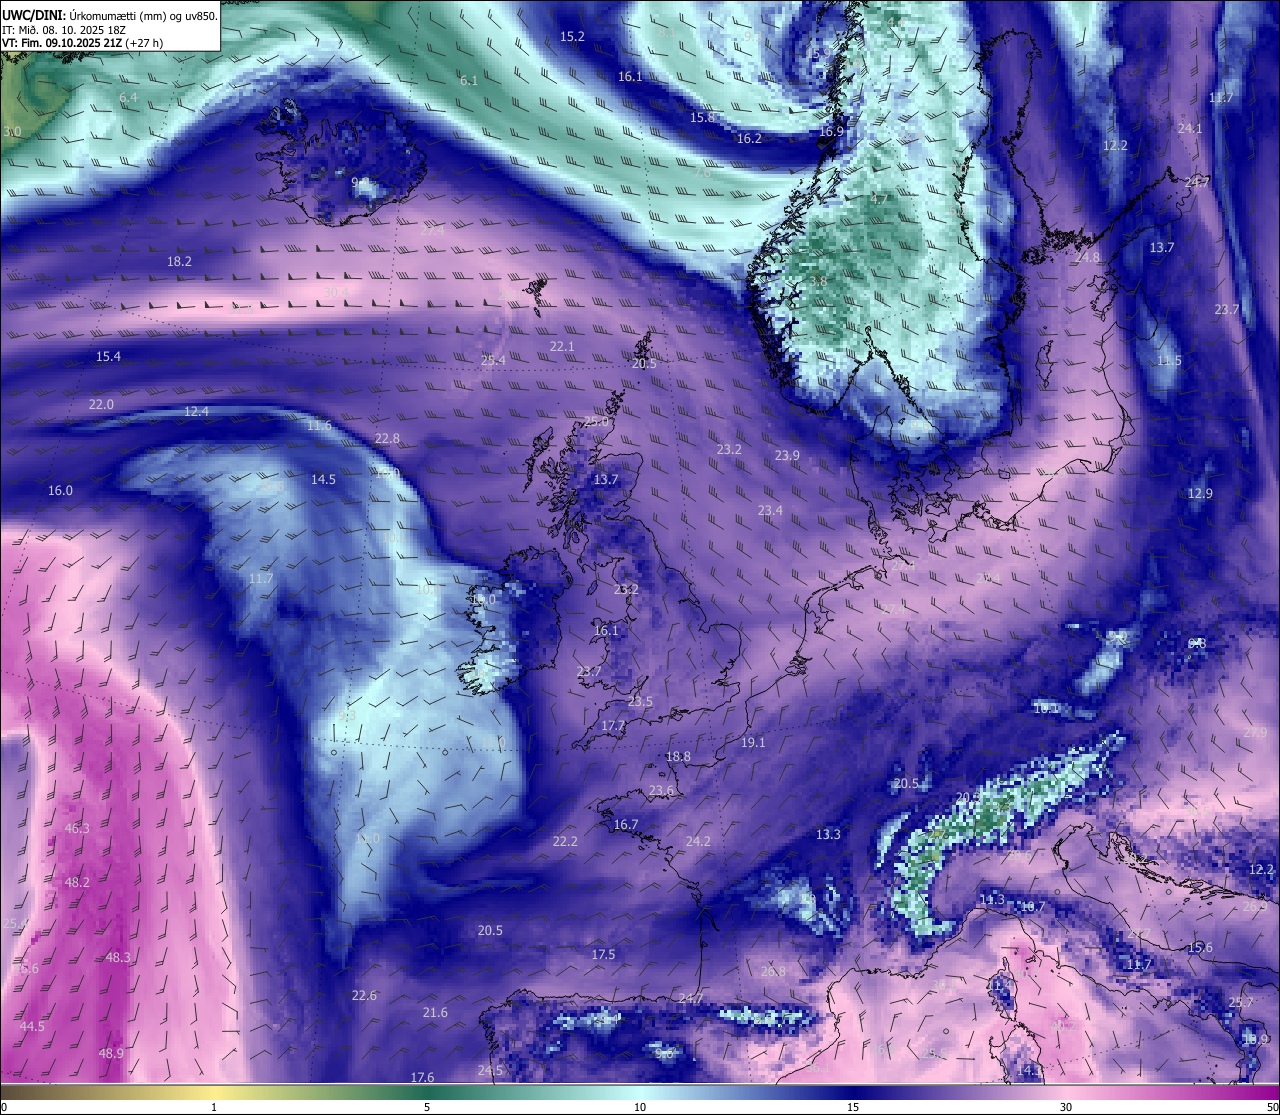Screen dimensions: 1280x1115
Task: Click the 30 tick on color scale
Action: click(1066, 1106)
